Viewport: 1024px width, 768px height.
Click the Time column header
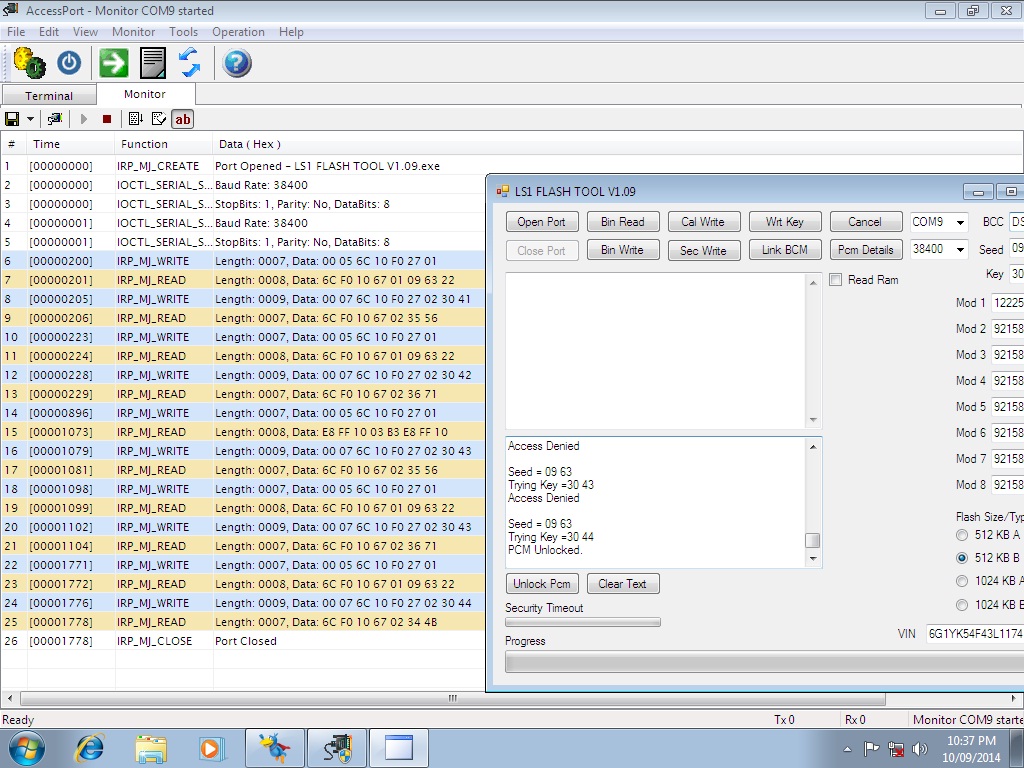click(x=71, y=144)
